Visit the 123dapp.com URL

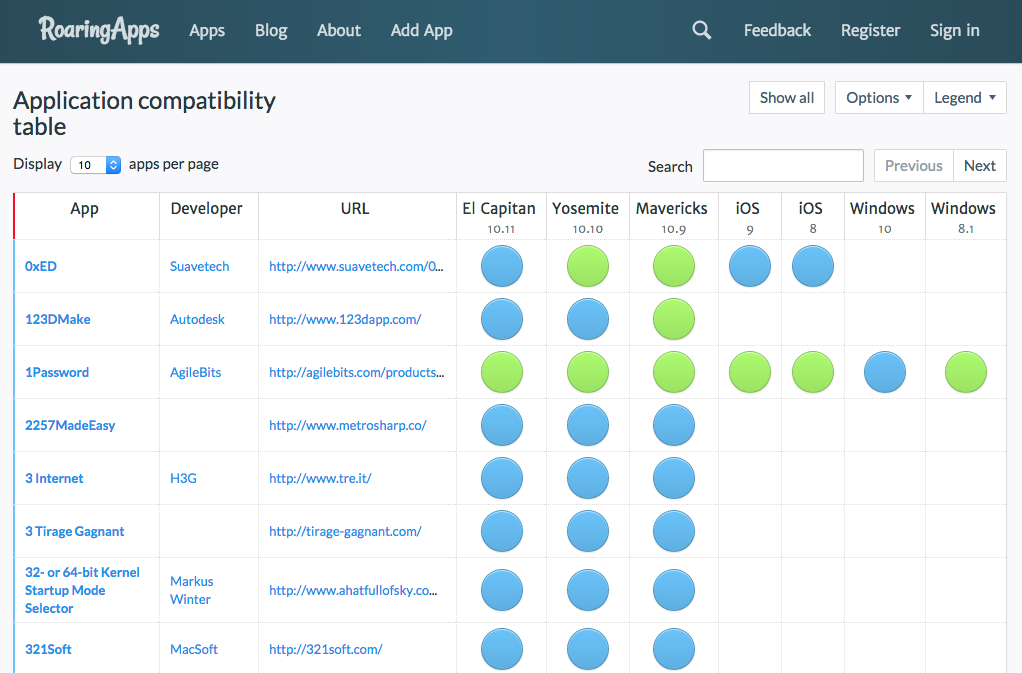[x=345, y=319]
